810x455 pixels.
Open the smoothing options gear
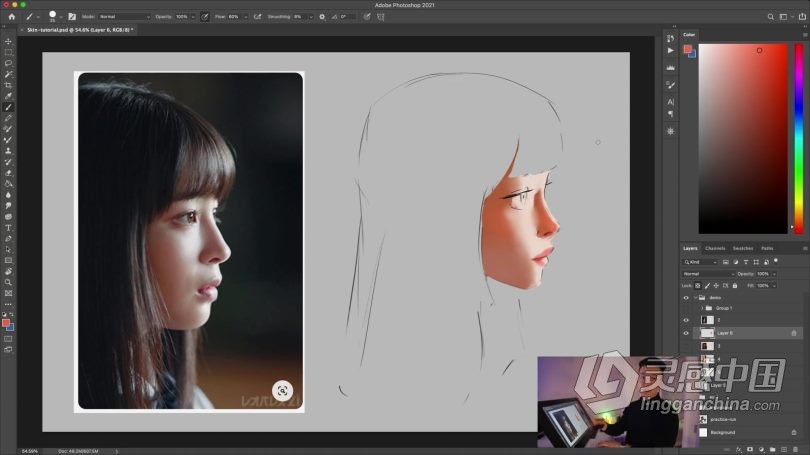tap(322, 17)
